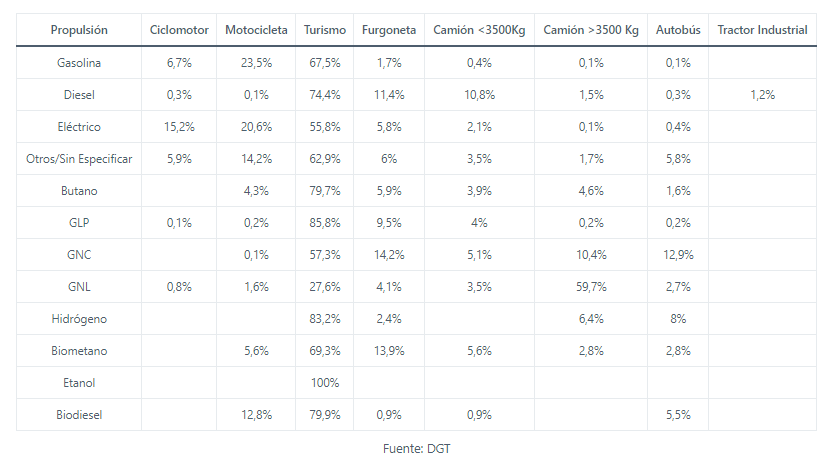Select the 59,7% cell in GNL row
The width and height of the screenshot is (833, 459).
[591, 287]
